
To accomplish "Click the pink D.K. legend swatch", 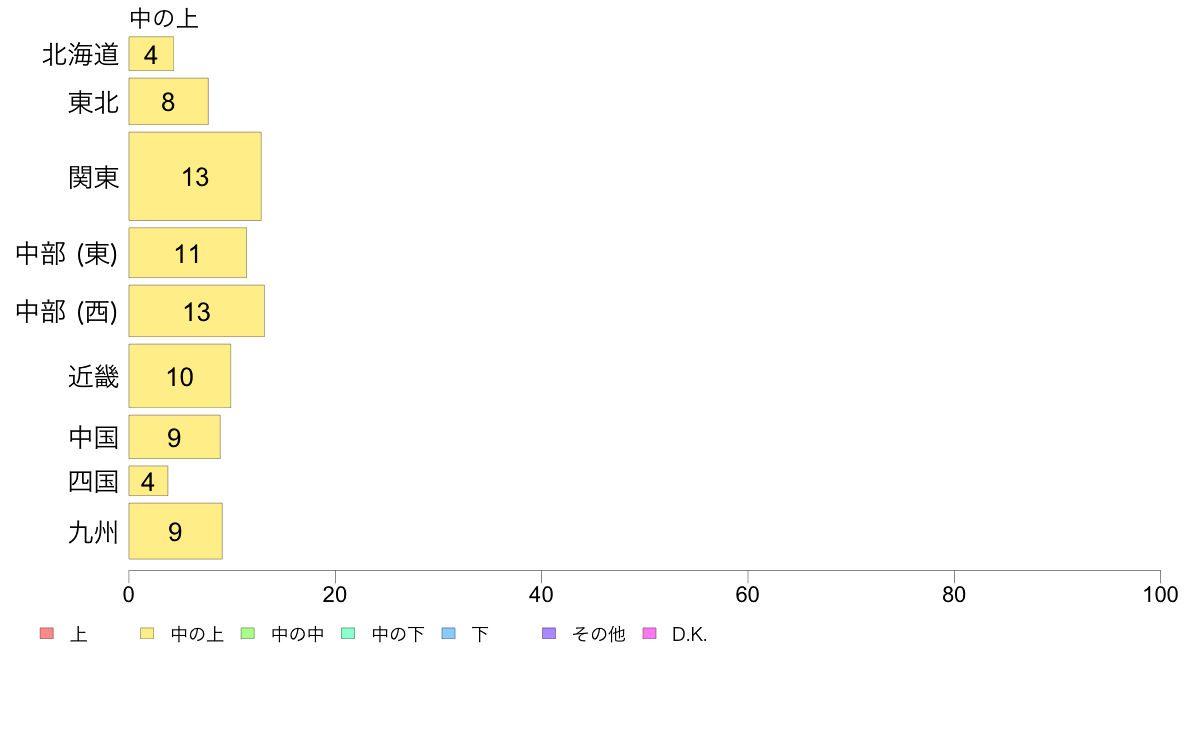I will click(x=649, y=633).
